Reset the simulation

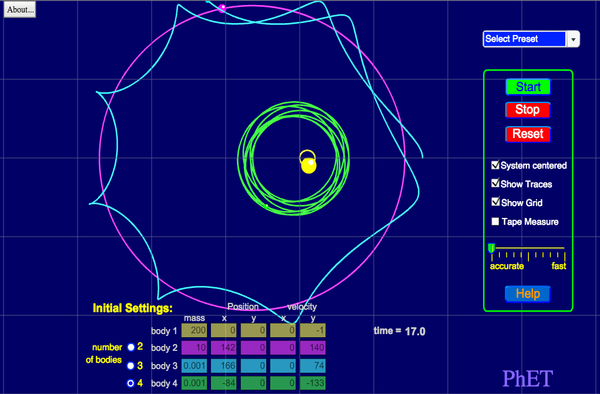coord(528,134)
